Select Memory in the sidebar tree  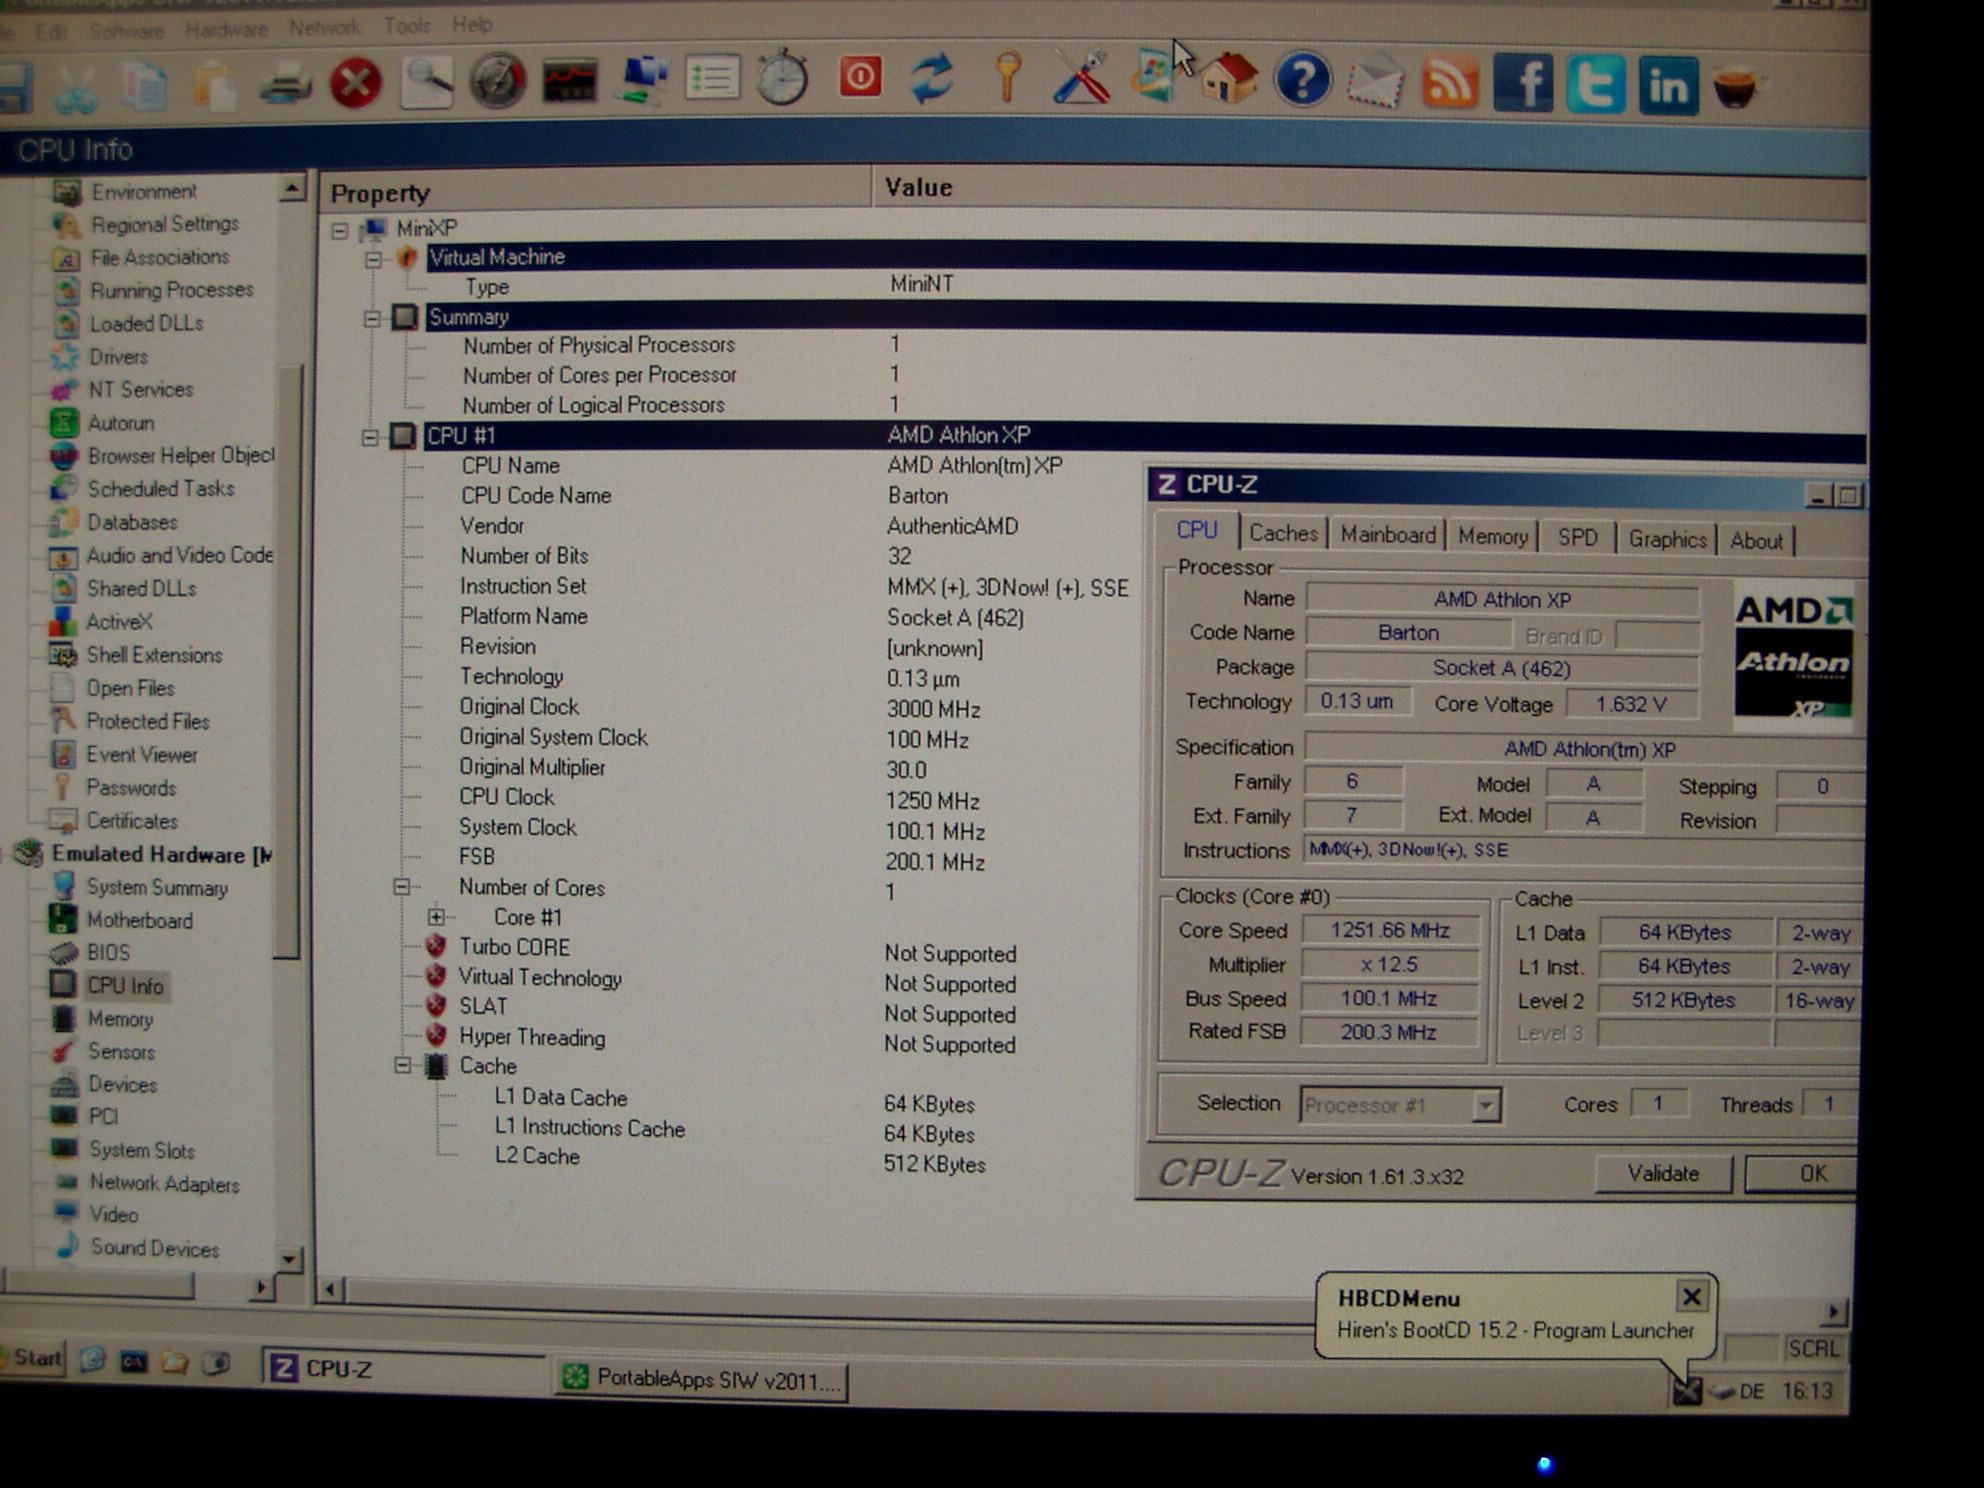(x=120, y=1018)
